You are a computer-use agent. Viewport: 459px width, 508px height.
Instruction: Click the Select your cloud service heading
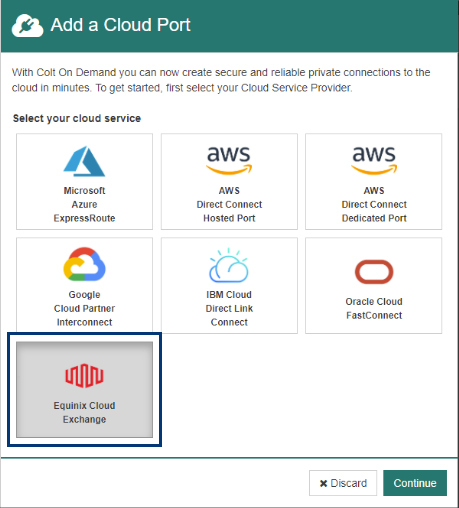point(77,118)
